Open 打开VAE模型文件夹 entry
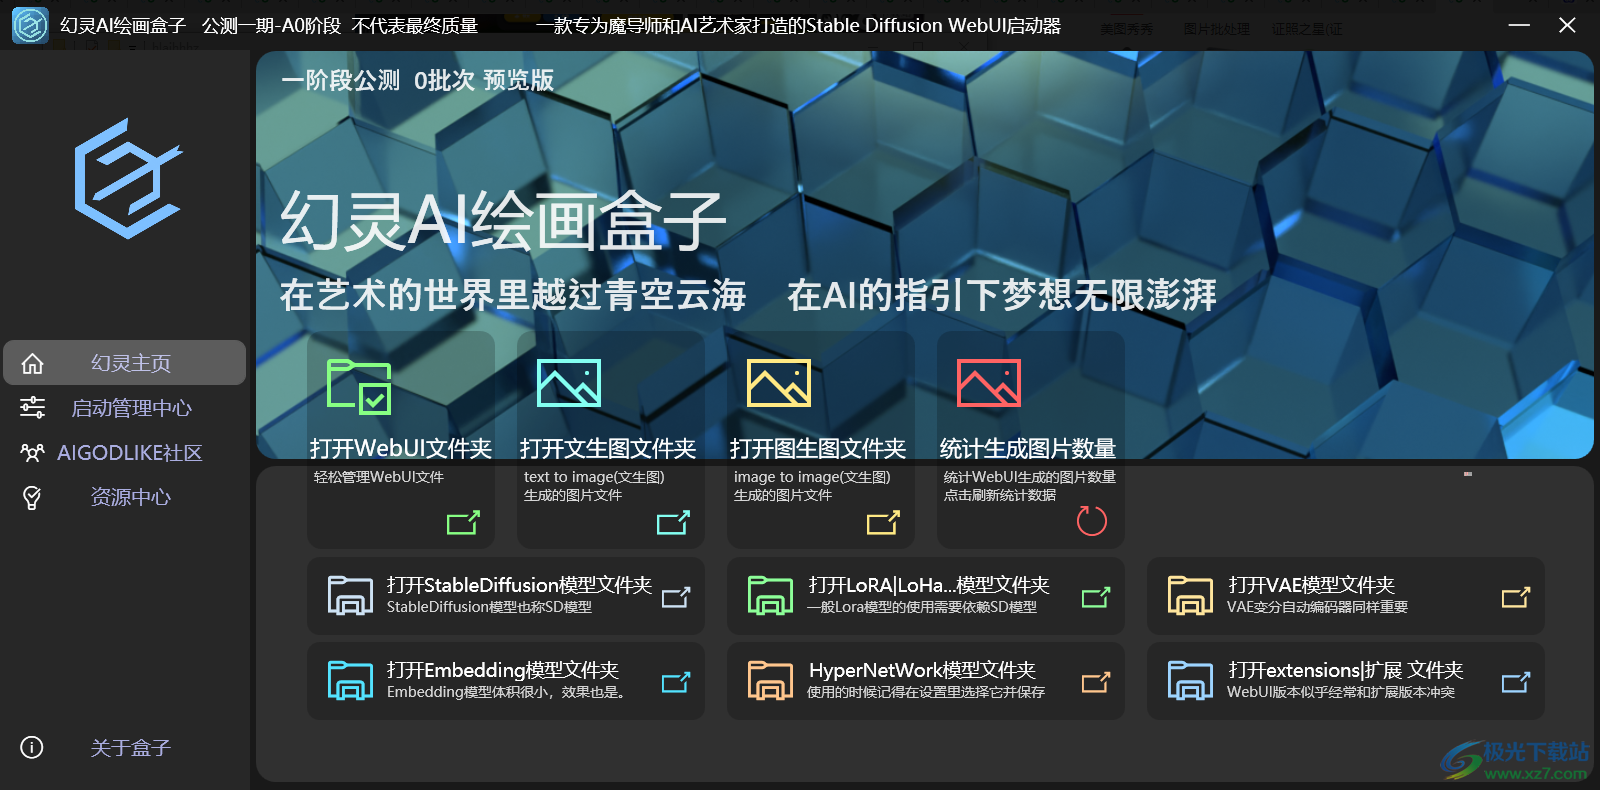1600x790 pixels. 1346,595
